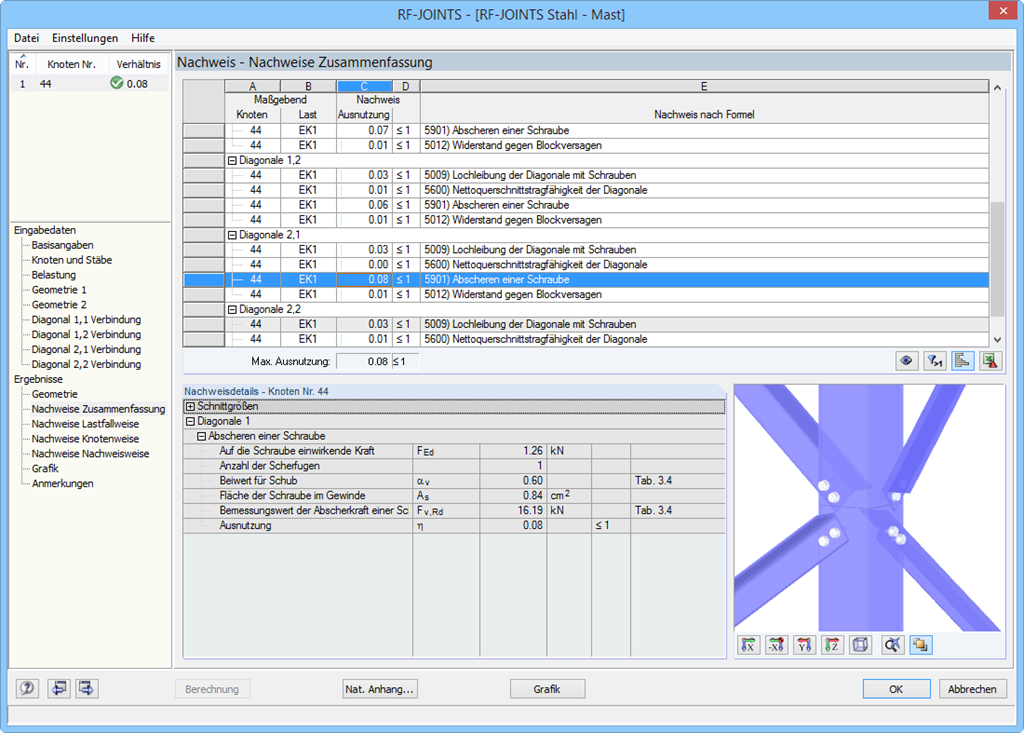Open Diagonal 2,2 Verbindung
The width and height of the screenshot is (1024, 733).
(x=86, y=365)
